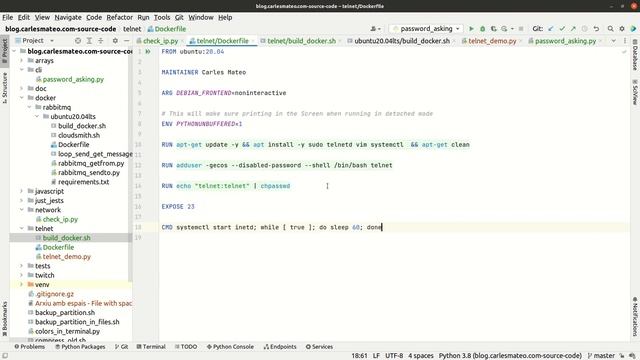
Task: Open the SciView side panel
Action: 635,92
